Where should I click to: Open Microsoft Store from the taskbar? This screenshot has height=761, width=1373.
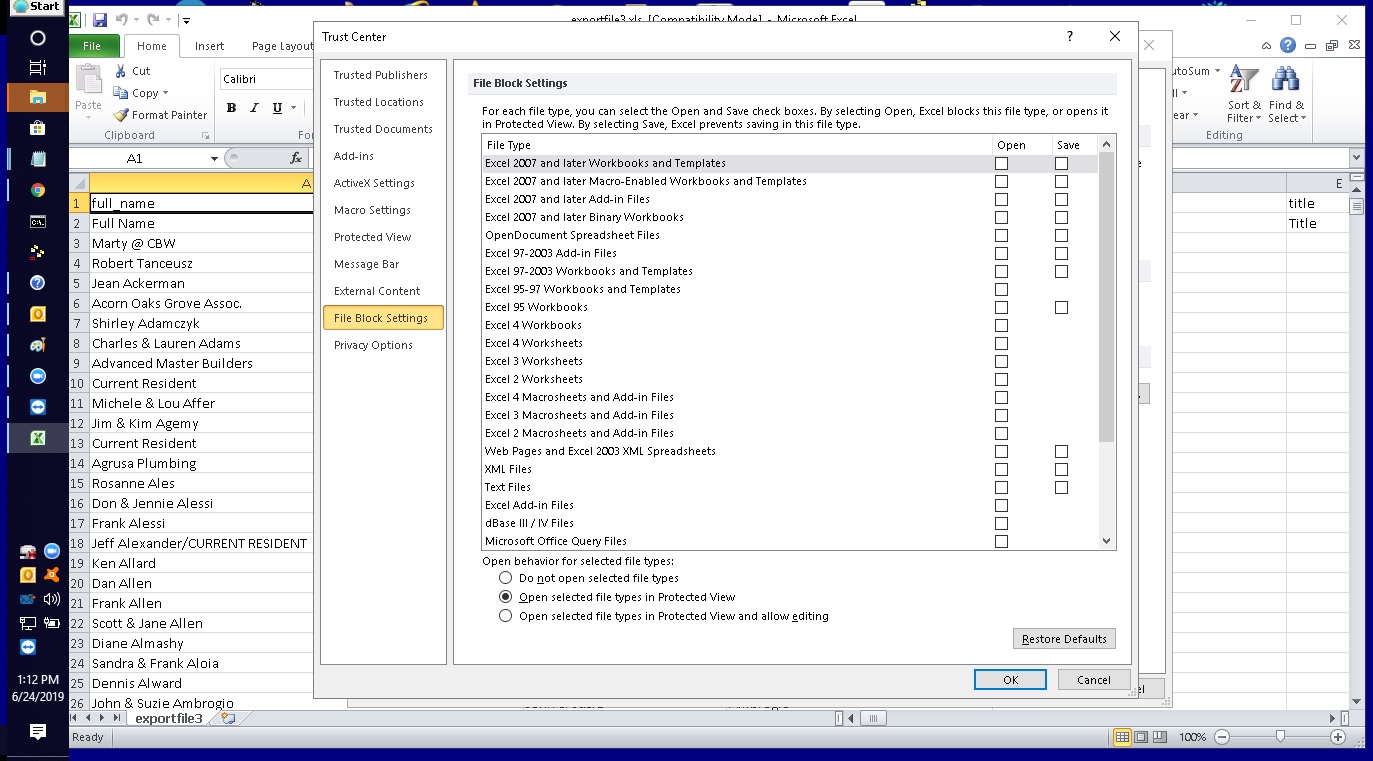click(38, 128)
